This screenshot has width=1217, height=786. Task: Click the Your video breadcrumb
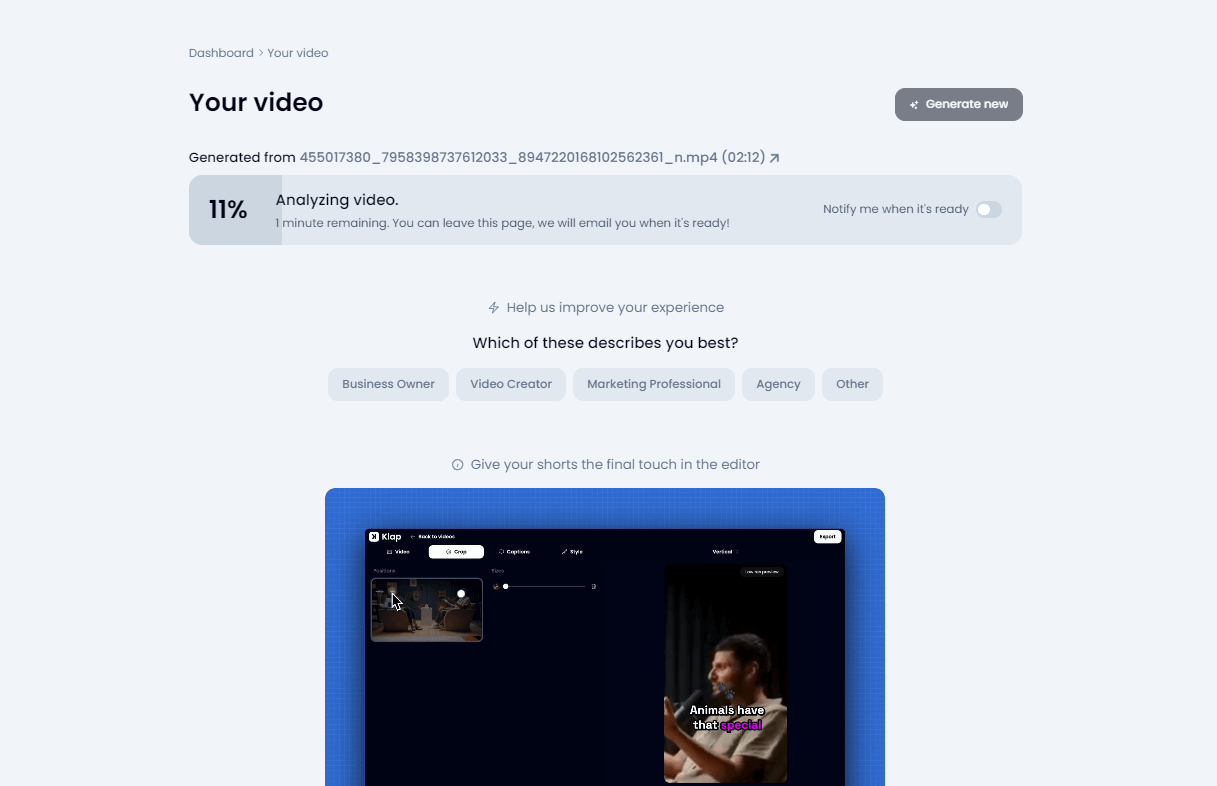point(298,53)
